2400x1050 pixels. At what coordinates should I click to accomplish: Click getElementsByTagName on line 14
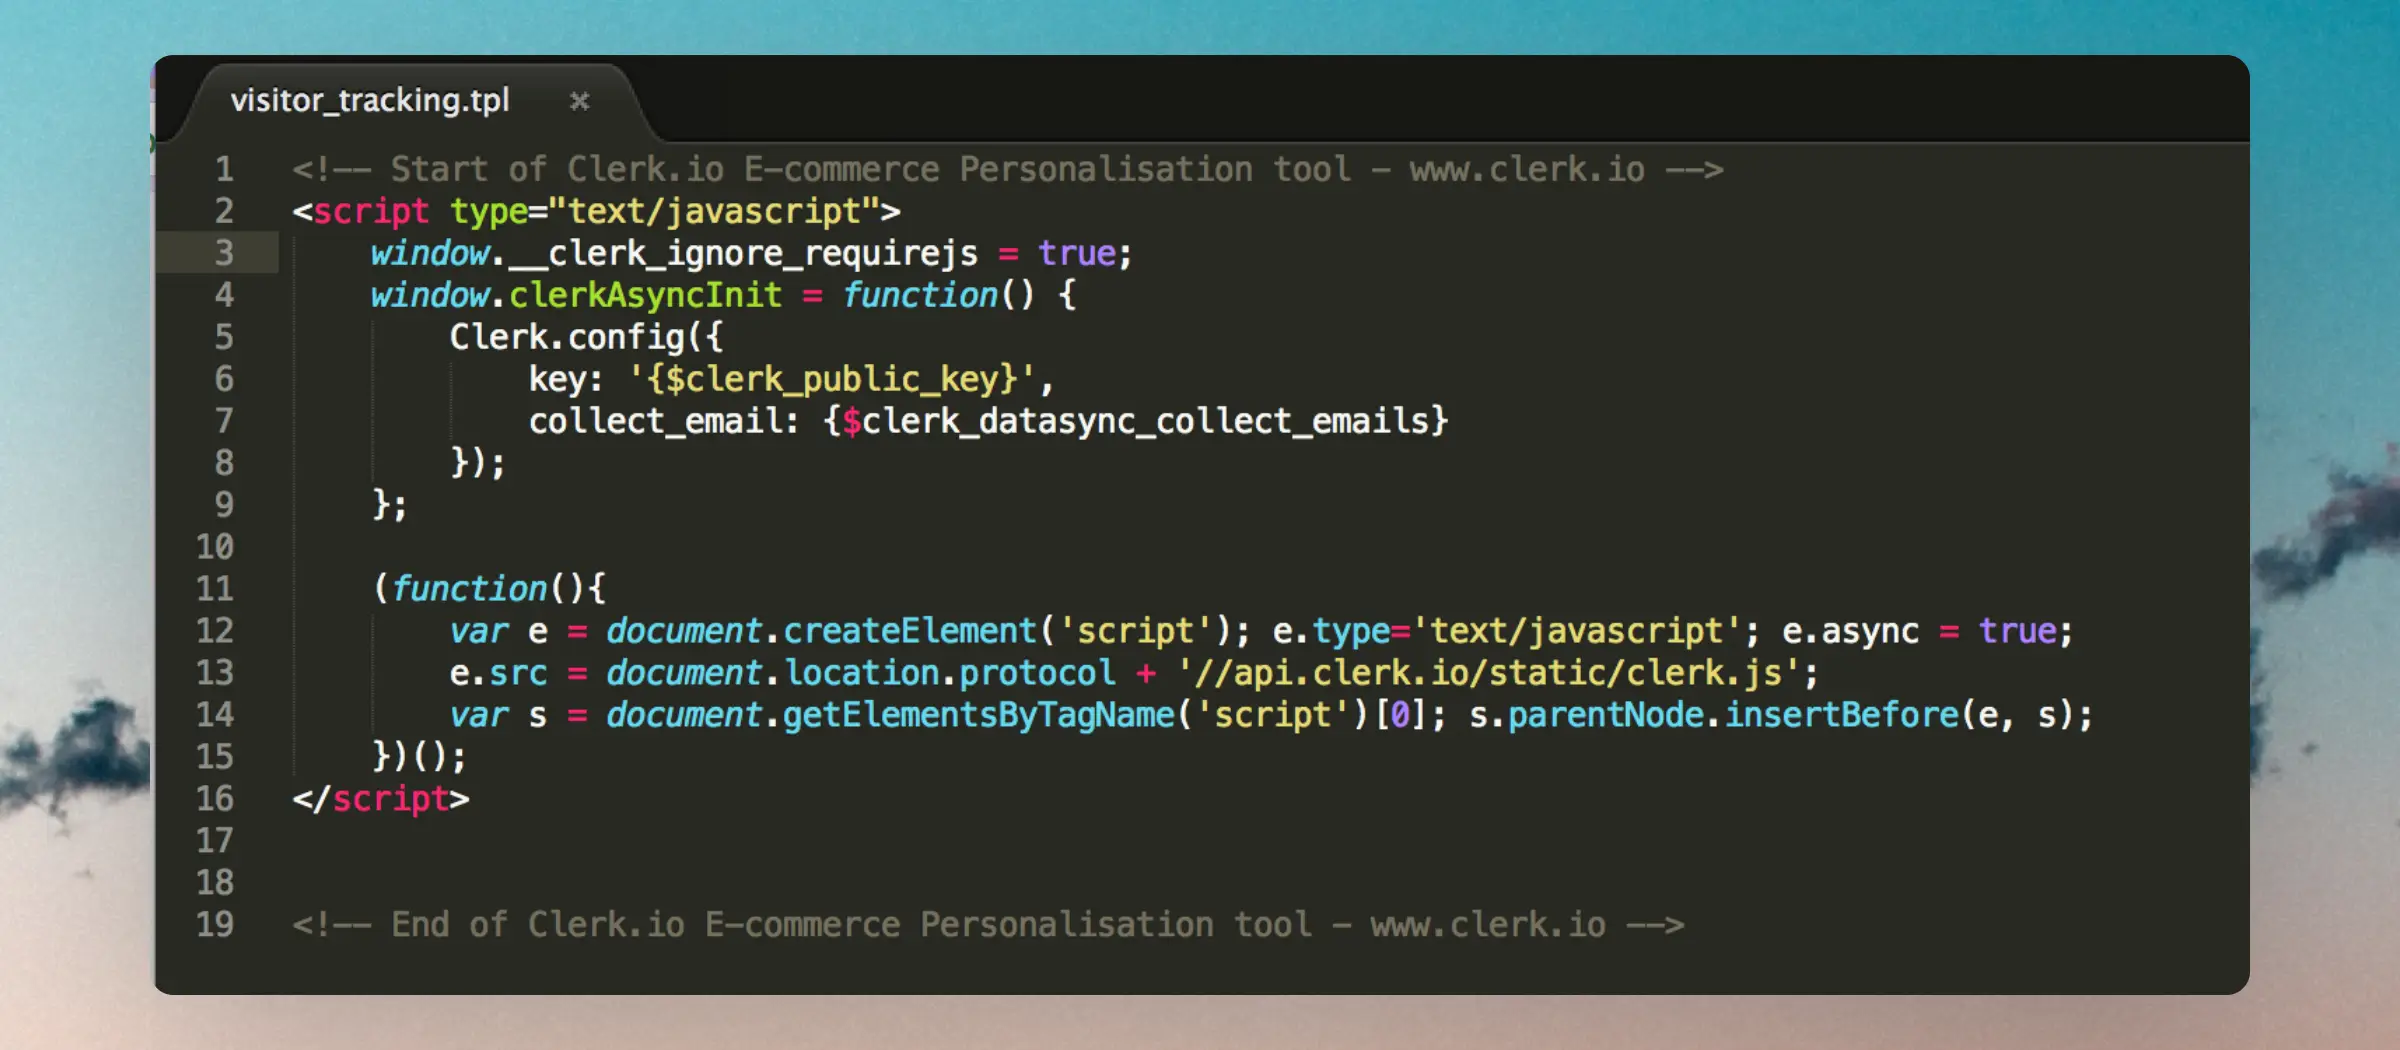point(978,716)
